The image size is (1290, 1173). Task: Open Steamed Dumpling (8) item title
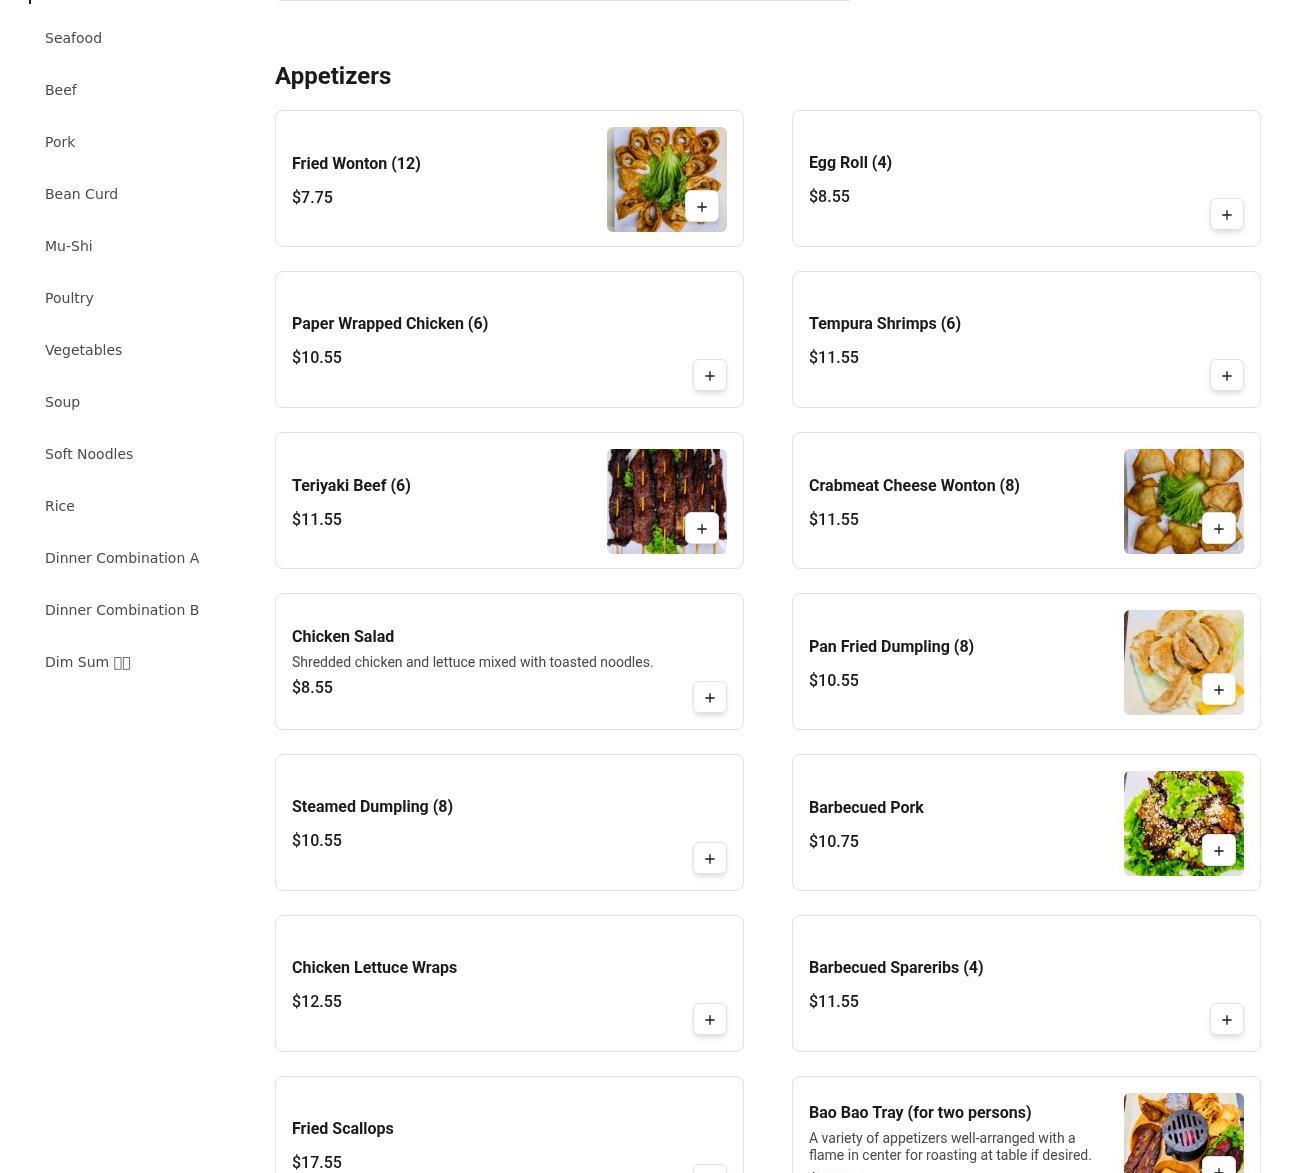click(x=372, y=807)
